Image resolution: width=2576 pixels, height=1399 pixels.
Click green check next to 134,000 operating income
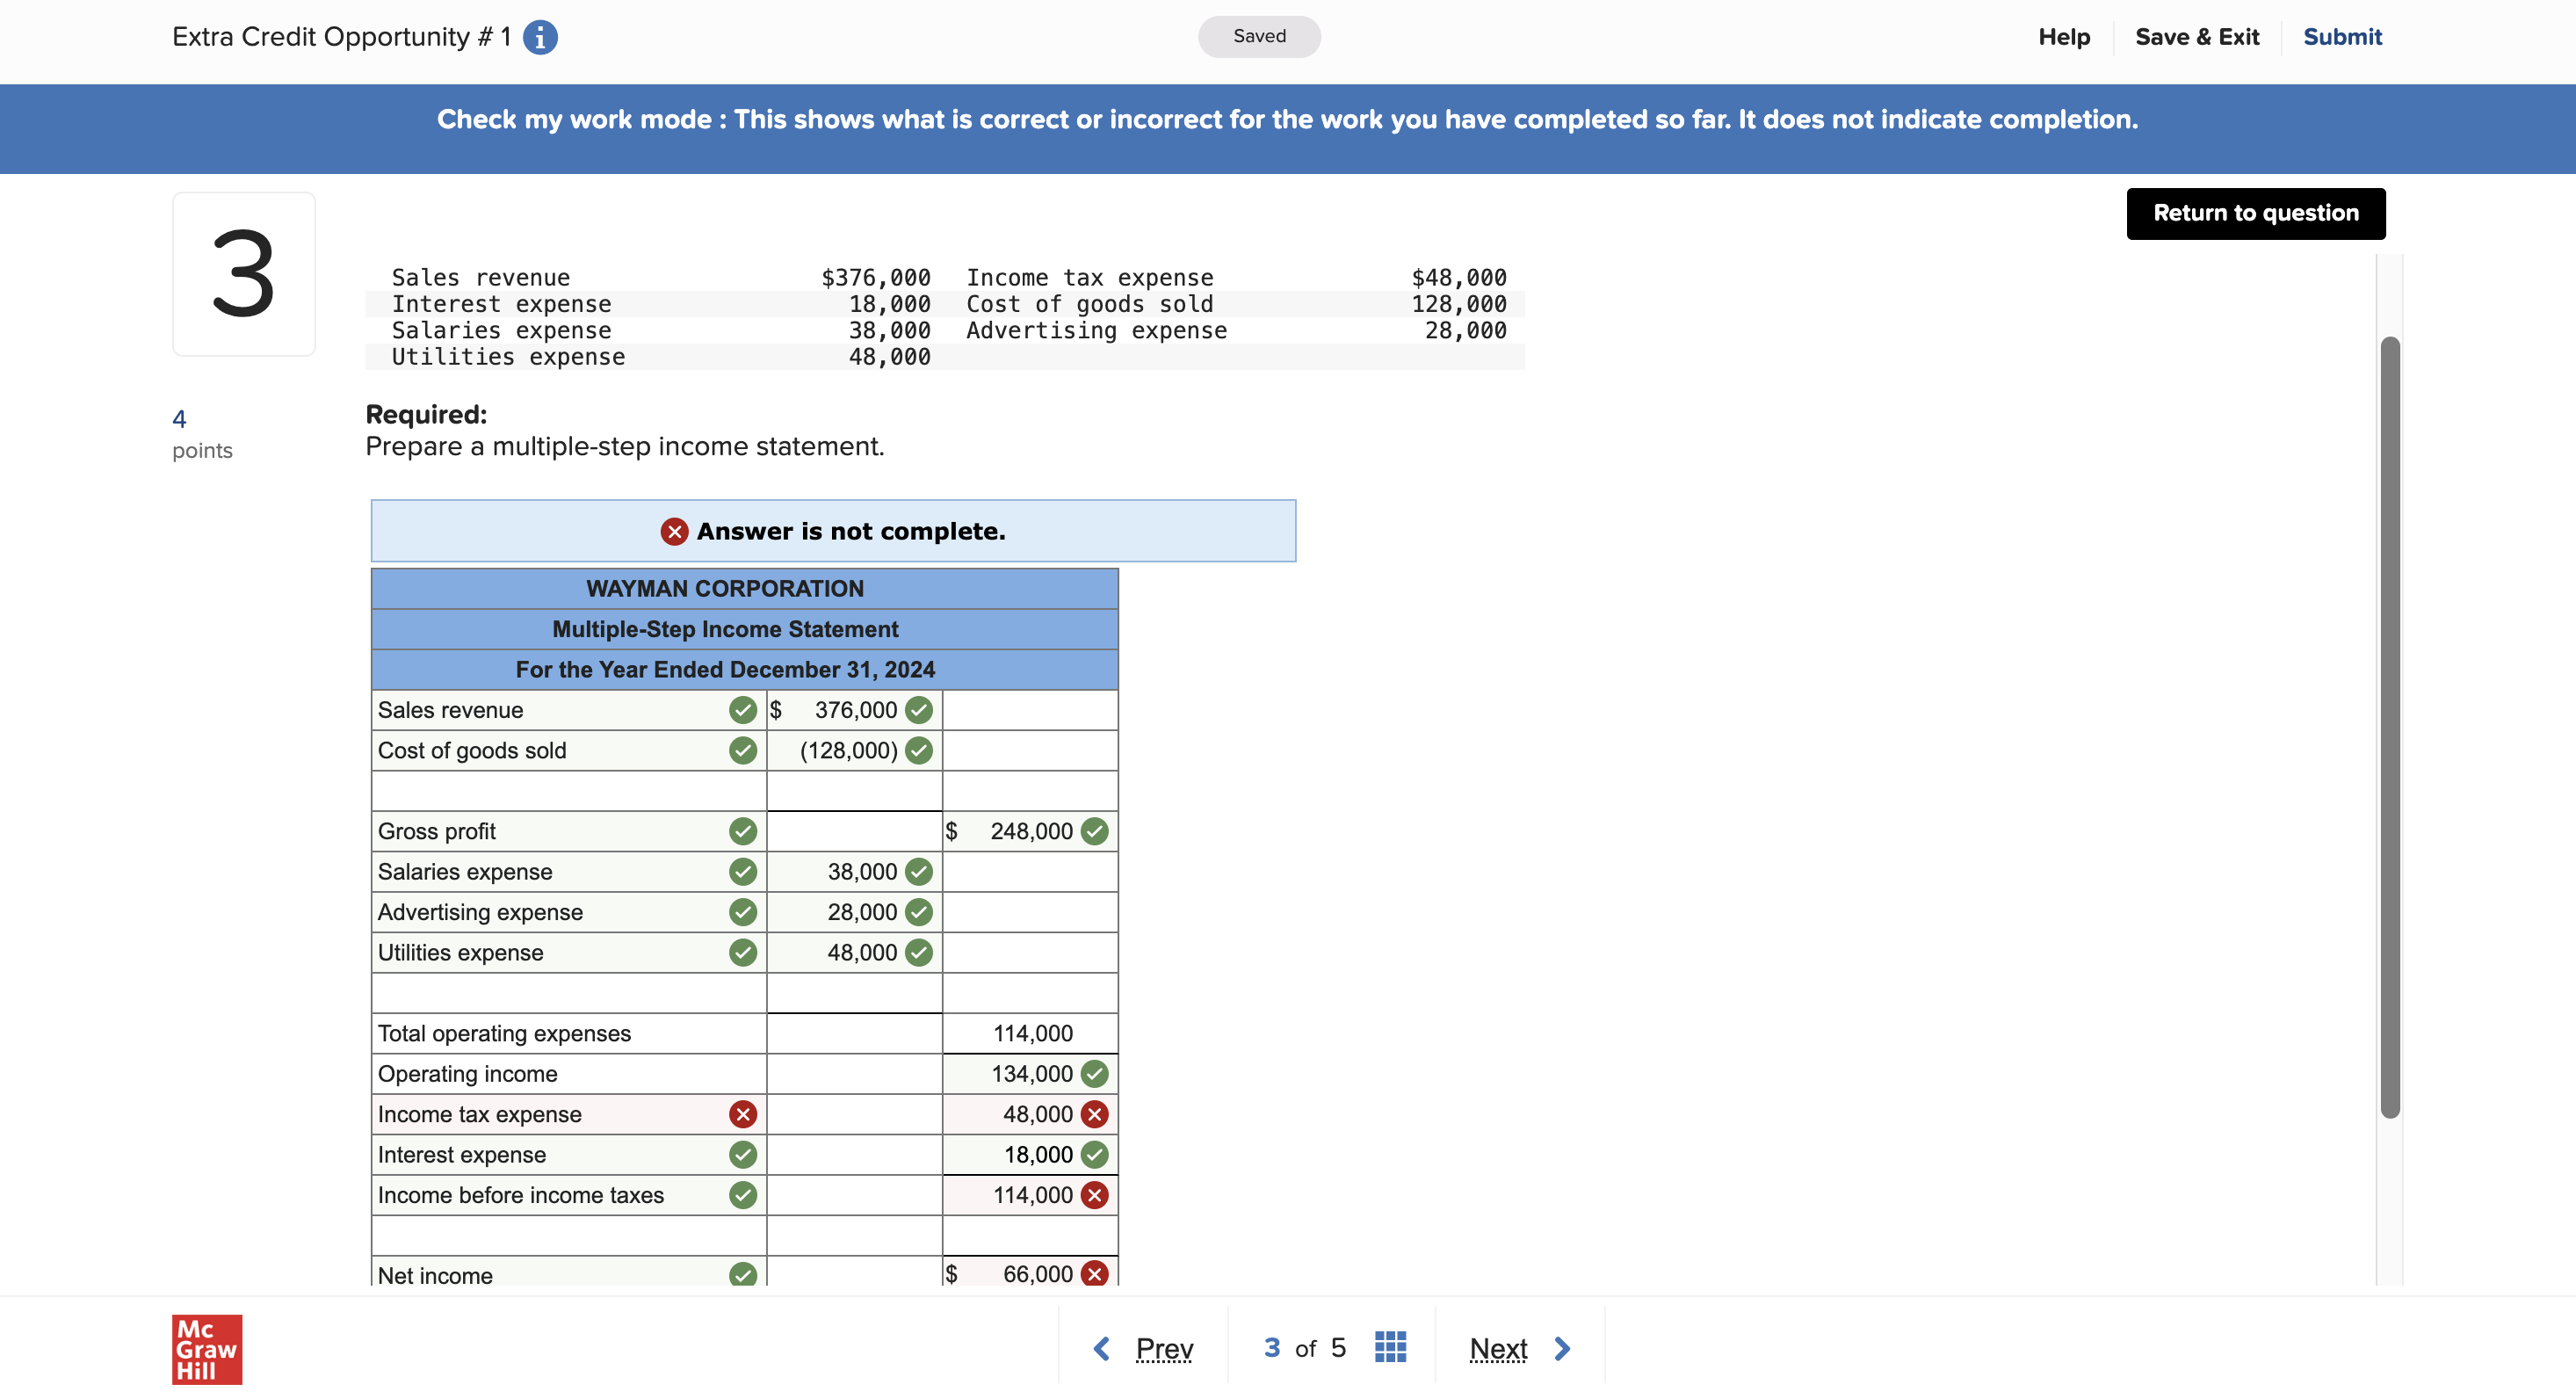click(x=1095, y=1074)
